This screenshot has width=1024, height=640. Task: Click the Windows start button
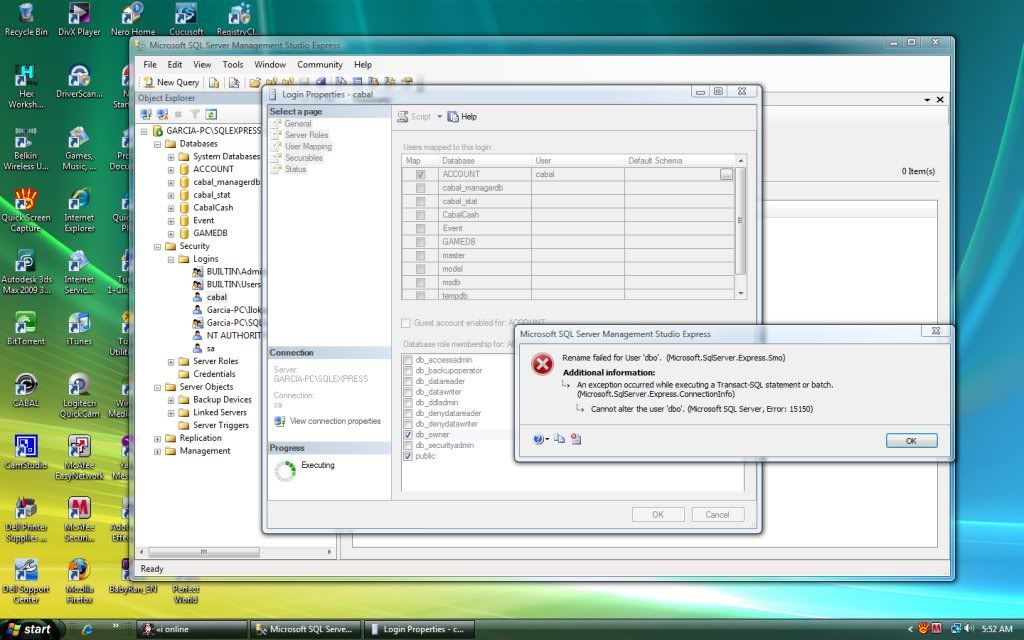pos(29,630)
